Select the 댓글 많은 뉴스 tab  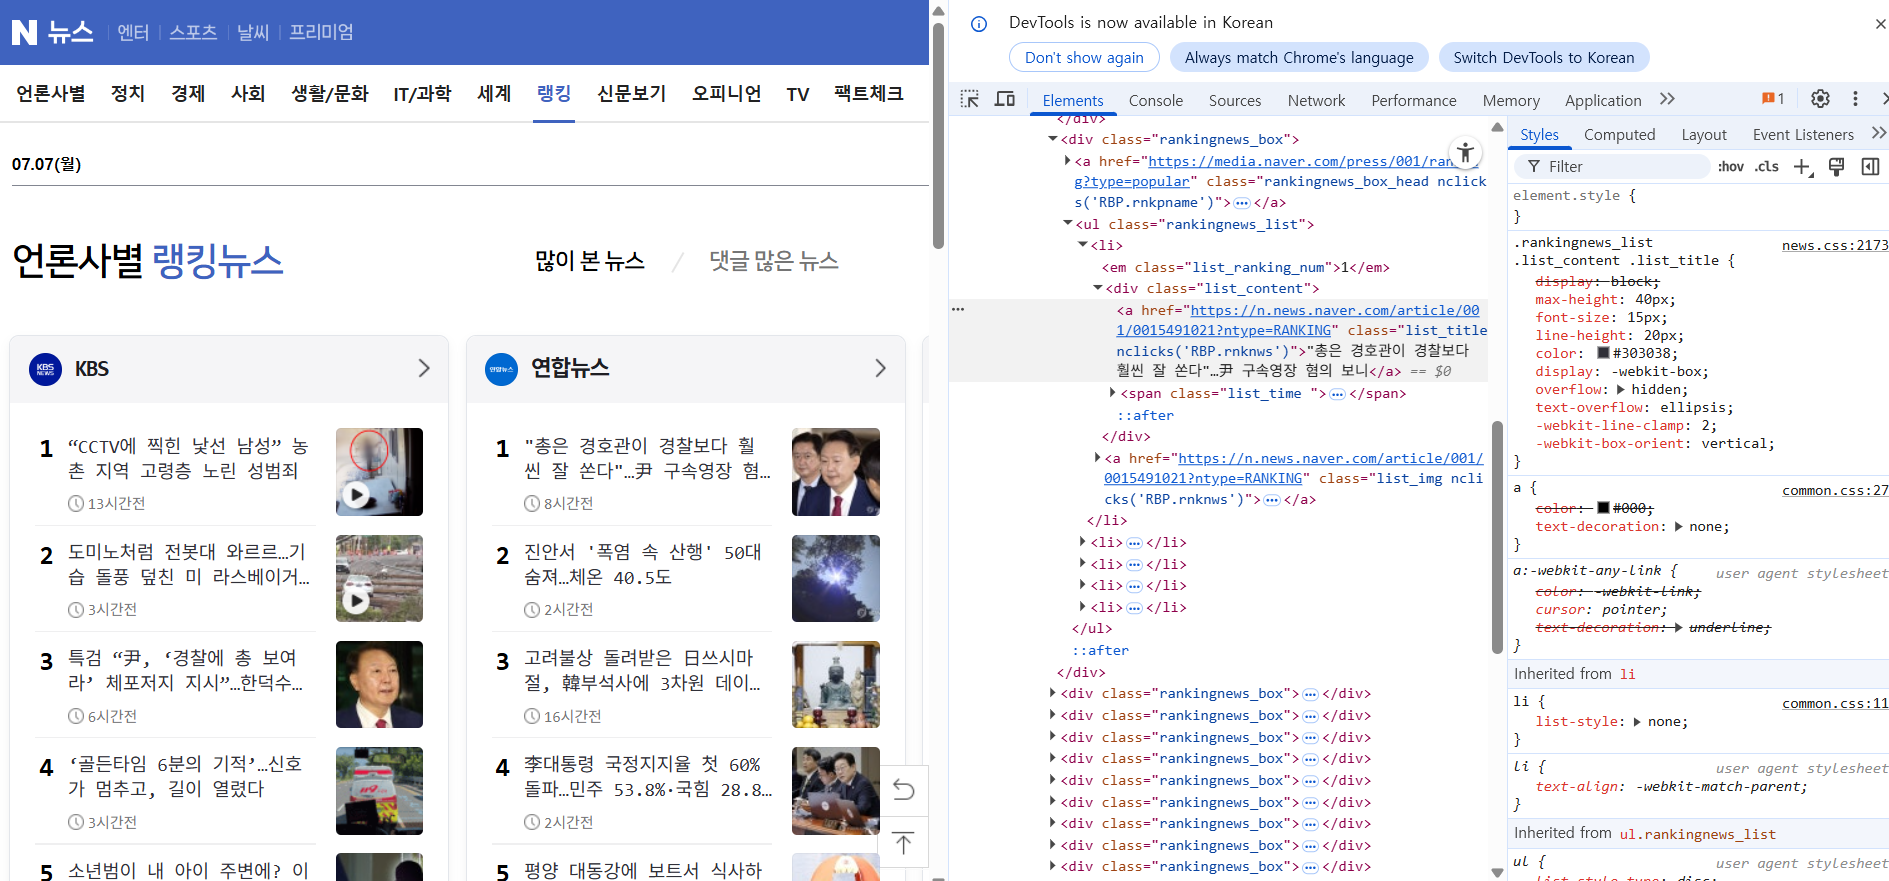click(x=774, y=261)
